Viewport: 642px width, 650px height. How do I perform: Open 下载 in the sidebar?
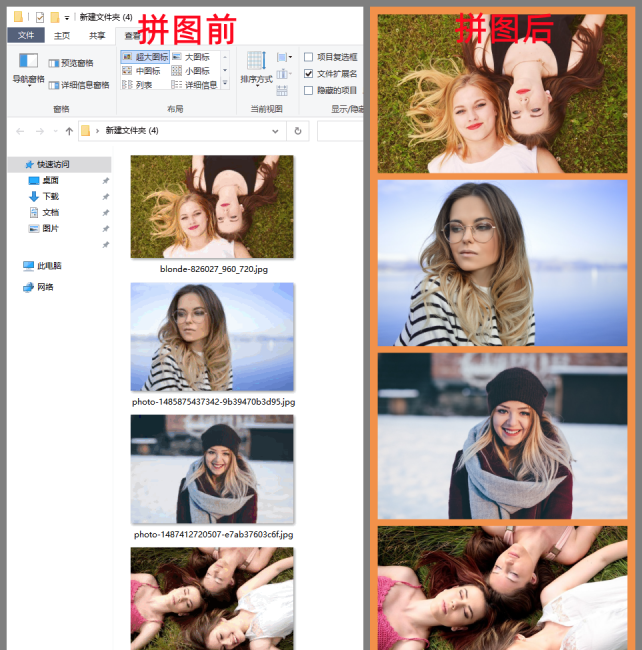click(50, 196)
